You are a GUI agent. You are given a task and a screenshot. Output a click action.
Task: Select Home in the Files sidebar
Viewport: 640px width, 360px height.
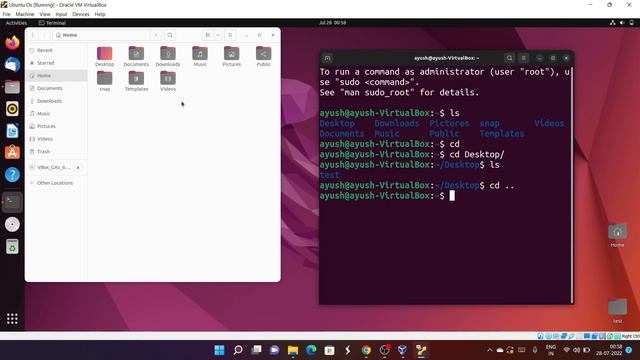(56, 76)
